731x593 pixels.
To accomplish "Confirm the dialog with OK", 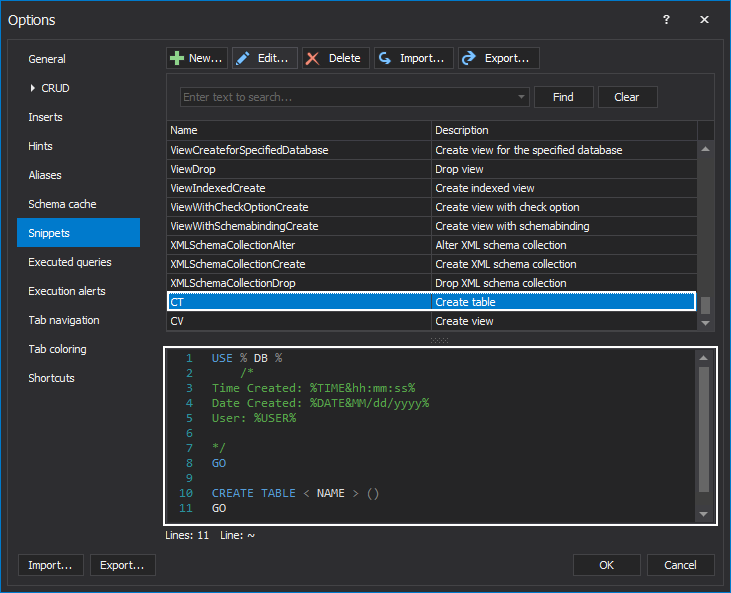I will pos(606,565).
